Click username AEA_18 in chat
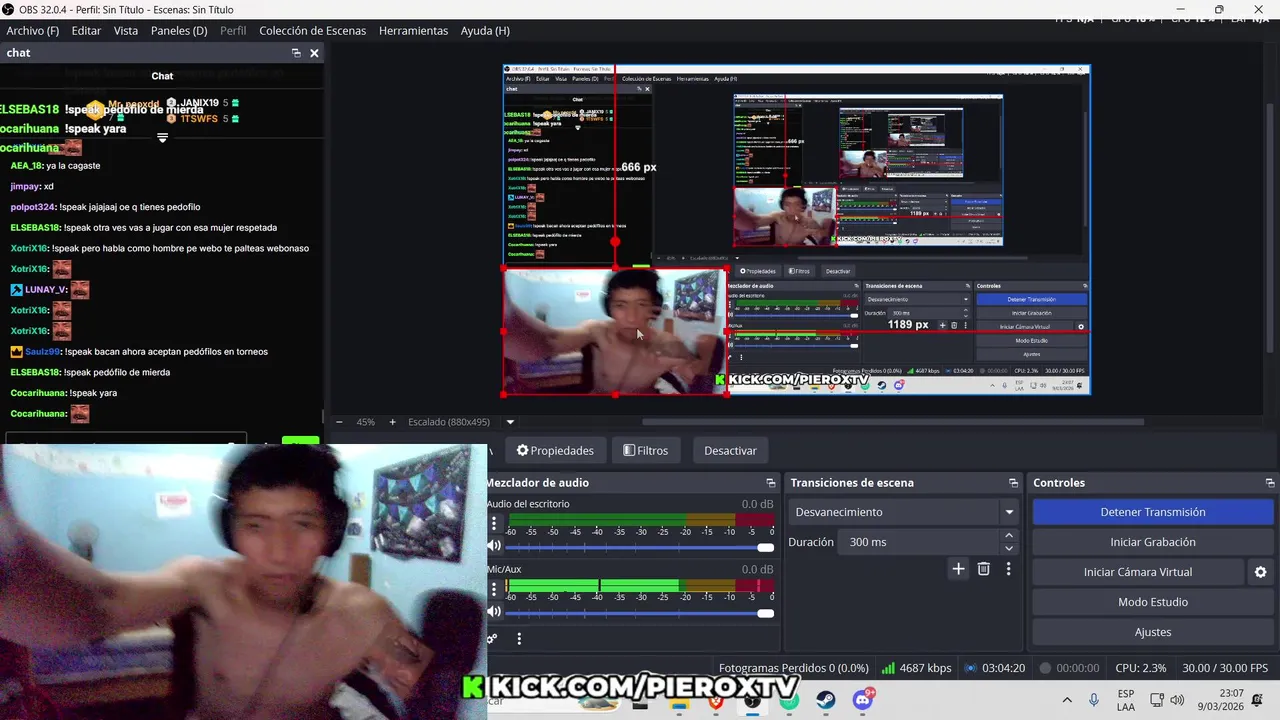 click(x=26, y=166)
